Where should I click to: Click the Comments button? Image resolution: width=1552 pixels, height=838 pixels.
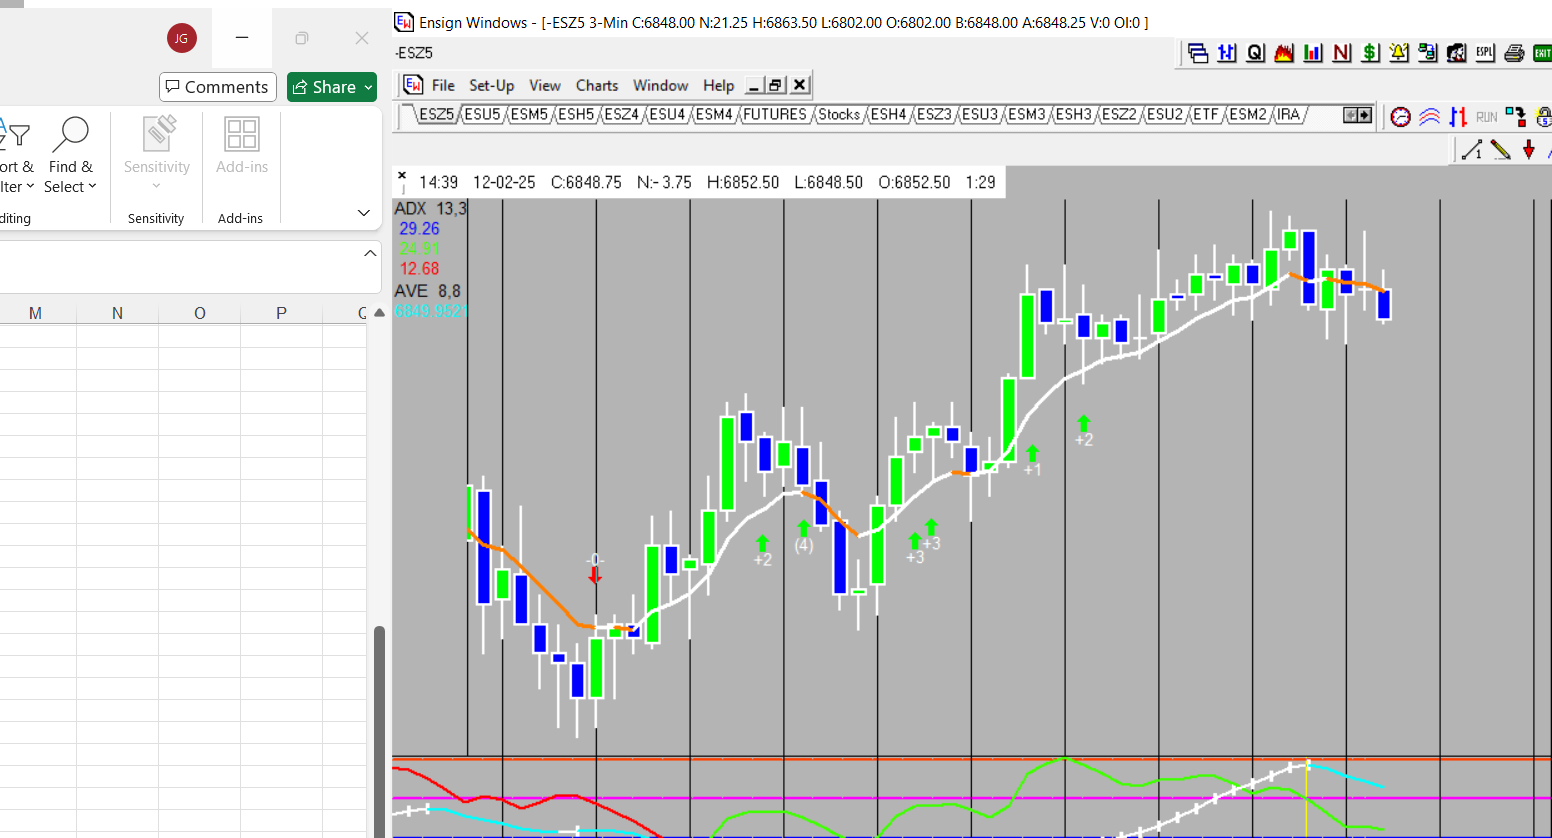(x=217, y=87)
